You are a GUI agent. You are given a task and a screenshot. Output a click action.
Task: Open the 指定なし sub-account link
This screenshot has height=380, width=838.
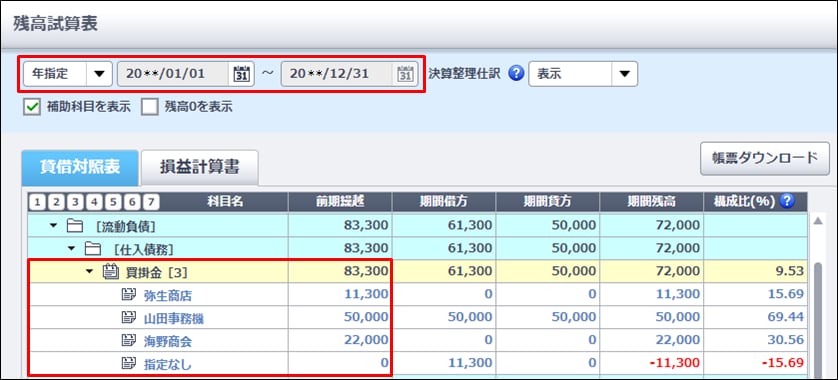coord(167,365)
